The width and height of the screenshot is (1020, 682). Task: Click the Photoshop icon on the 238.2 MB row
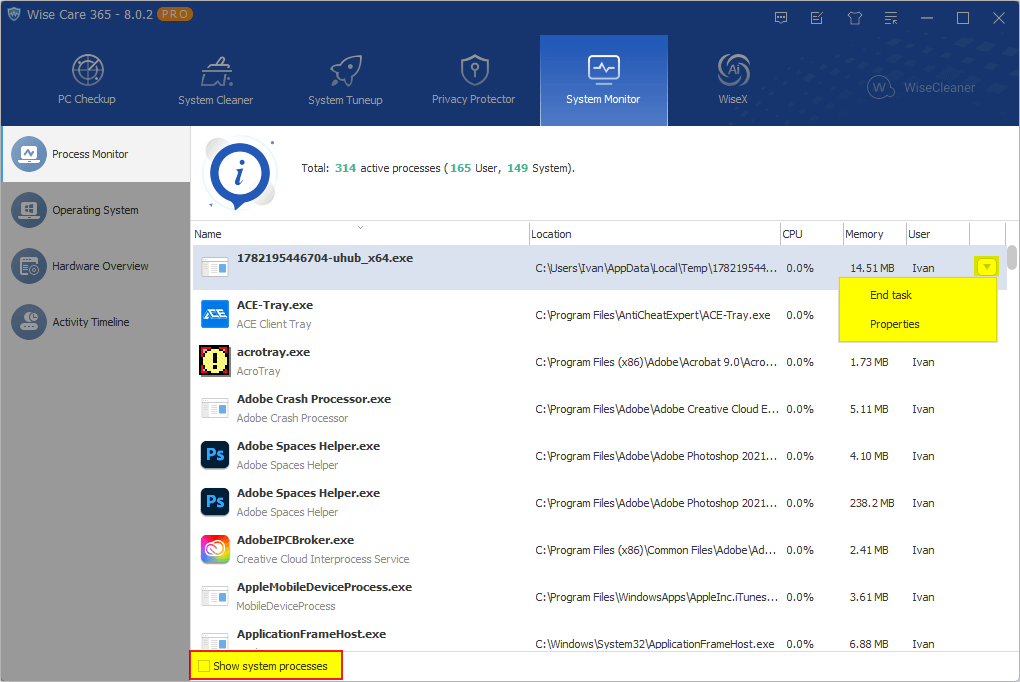pos(215,502)
